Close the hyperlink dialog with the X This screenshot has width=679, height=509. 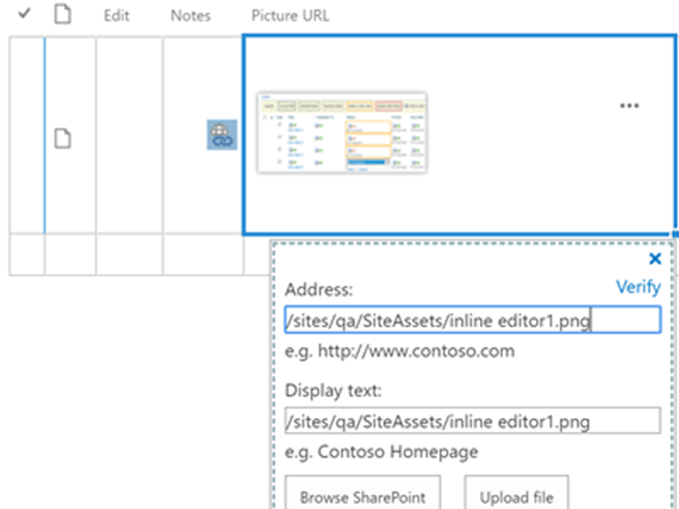[655, 259]
